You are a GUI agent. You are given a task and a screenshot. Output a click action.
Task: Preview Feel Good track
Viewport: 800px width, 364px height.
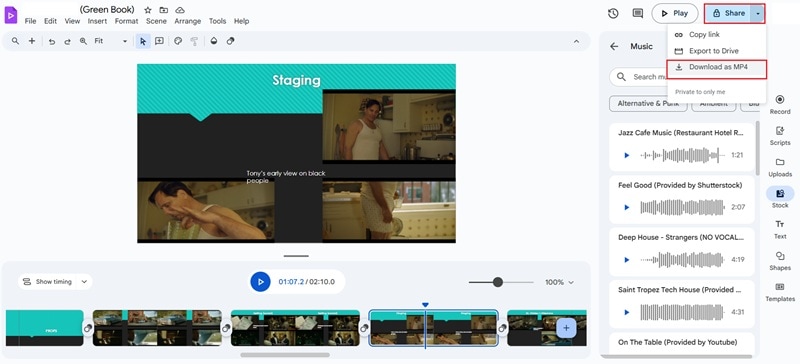(x=627, y=207)
